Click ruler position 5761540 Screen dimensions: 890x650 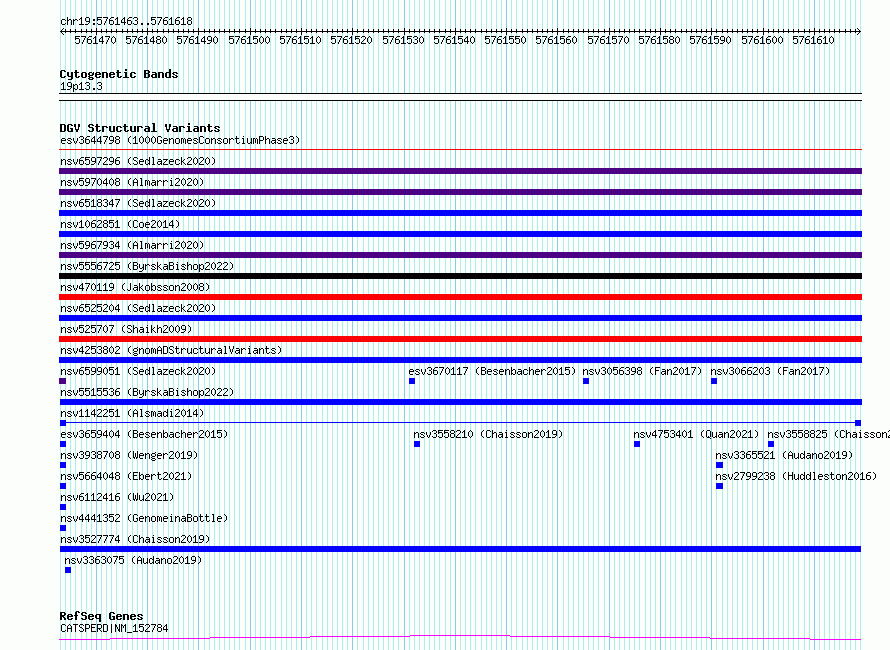454,40
